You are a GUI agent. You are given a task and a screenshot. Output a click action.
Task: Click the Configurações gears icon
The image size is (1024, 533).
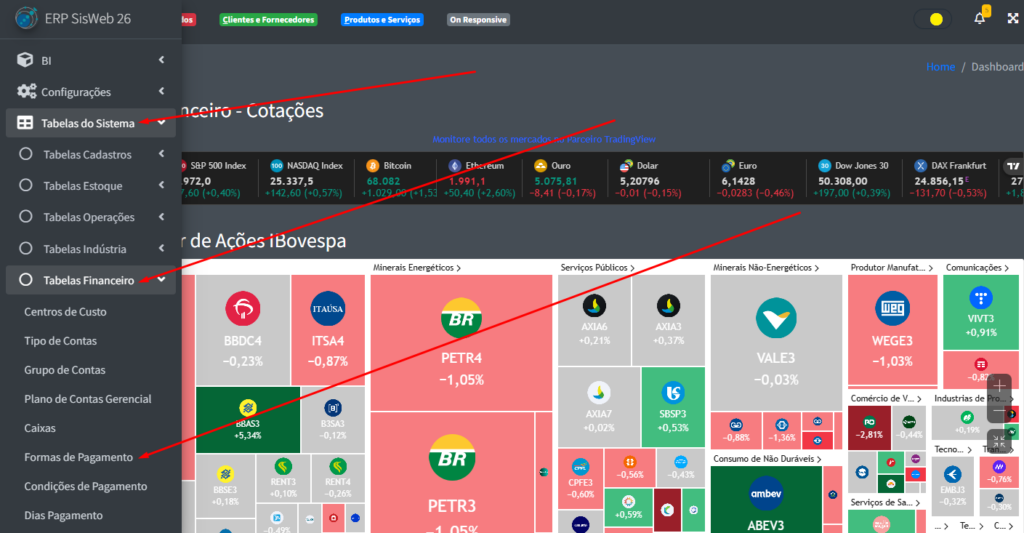point(26,92)
